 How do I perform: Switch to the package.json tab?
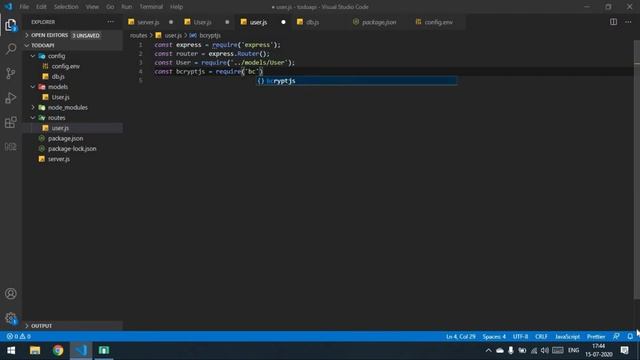click(x=375, y=22)
